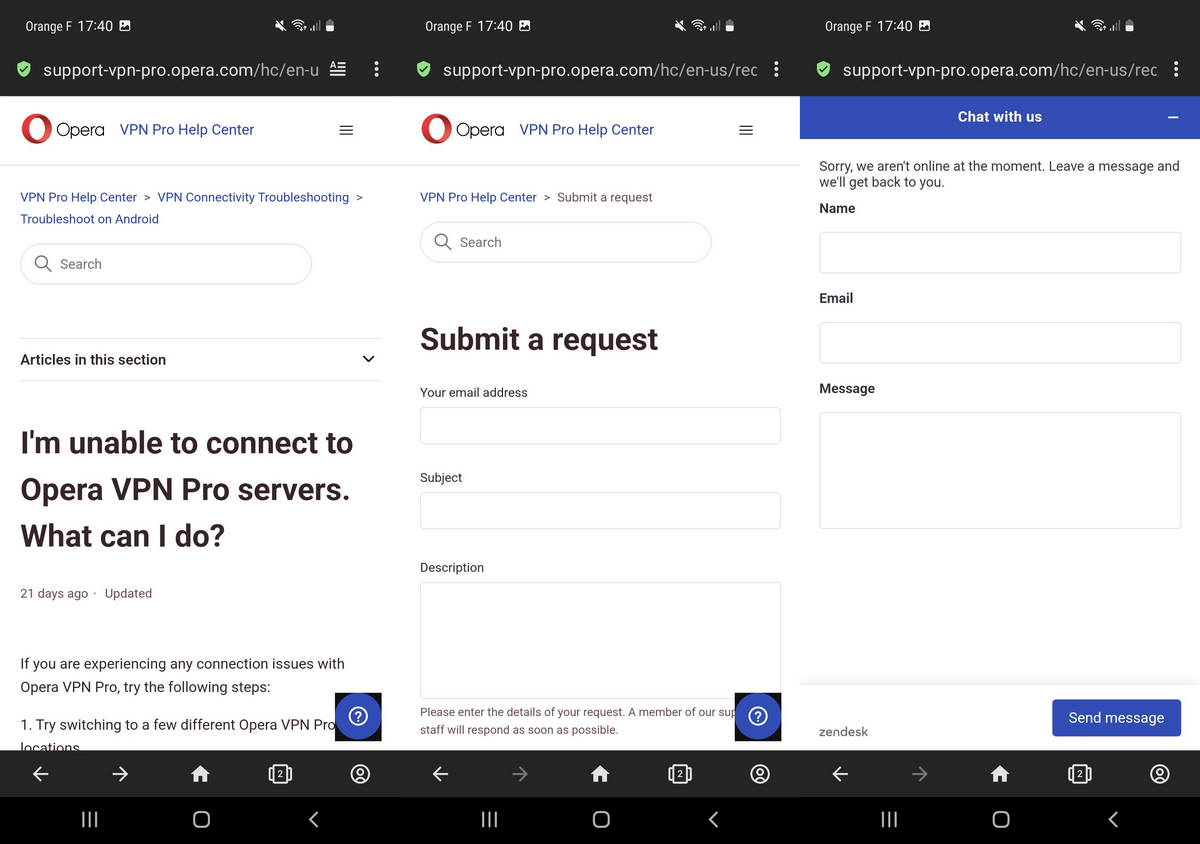
Task: Tap the secure shield icon in the right address bar
Action: pos(823,70)
